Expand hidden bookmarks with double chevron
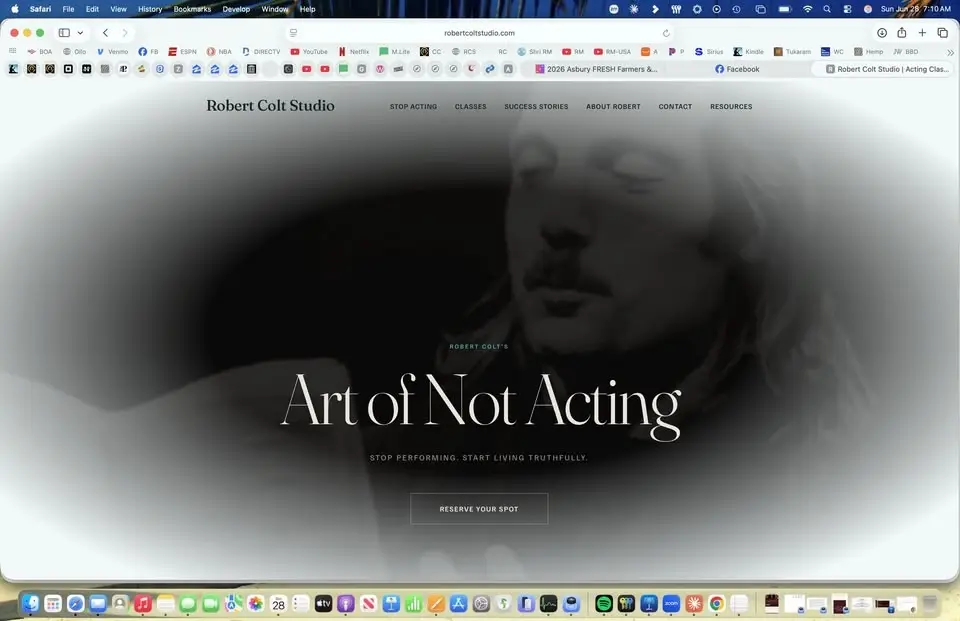Image resolution: width=960 pixels, height=621 pixels. (x=950, y=53)
